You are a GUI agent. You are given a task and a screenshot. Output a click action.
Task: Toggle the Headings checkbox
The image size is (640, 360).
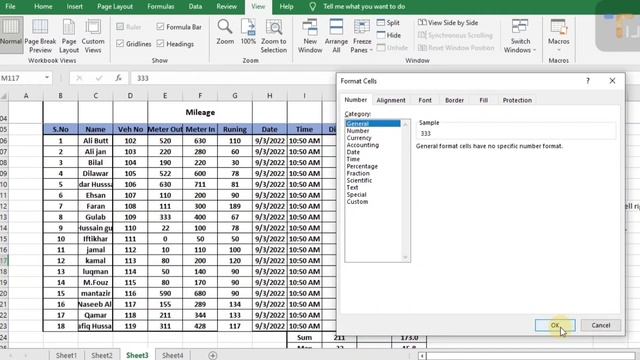click(x=160, y=44)
